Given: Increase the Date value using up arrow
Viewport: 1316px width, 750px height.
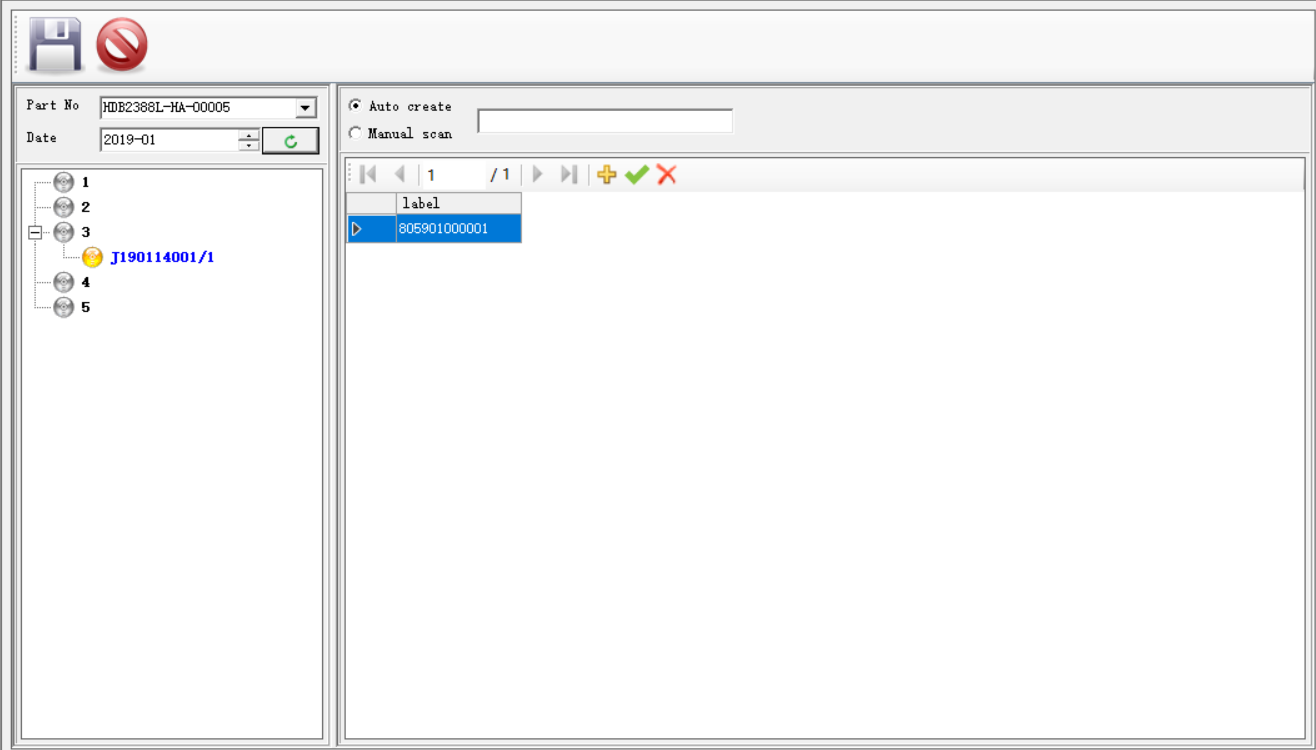Looking at the screenshot, I should point(249,135).
